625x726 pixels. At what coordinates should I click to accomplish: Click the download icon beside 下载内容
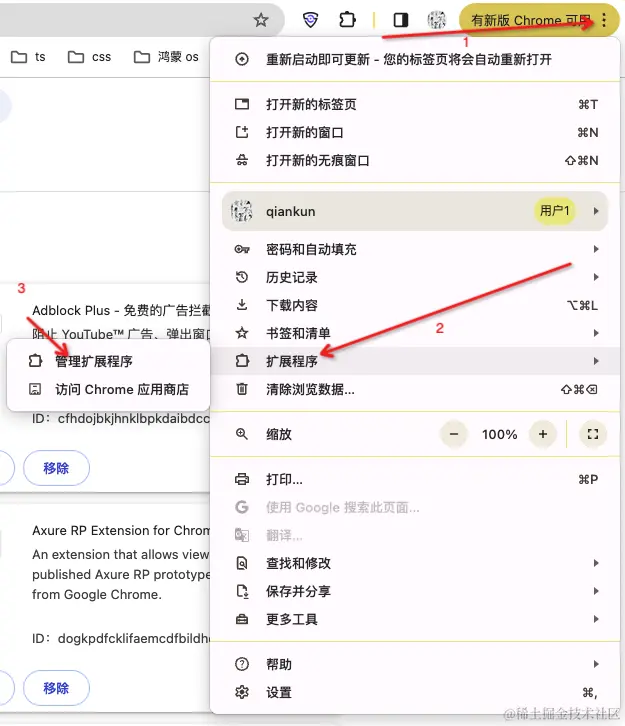(242, 305)
